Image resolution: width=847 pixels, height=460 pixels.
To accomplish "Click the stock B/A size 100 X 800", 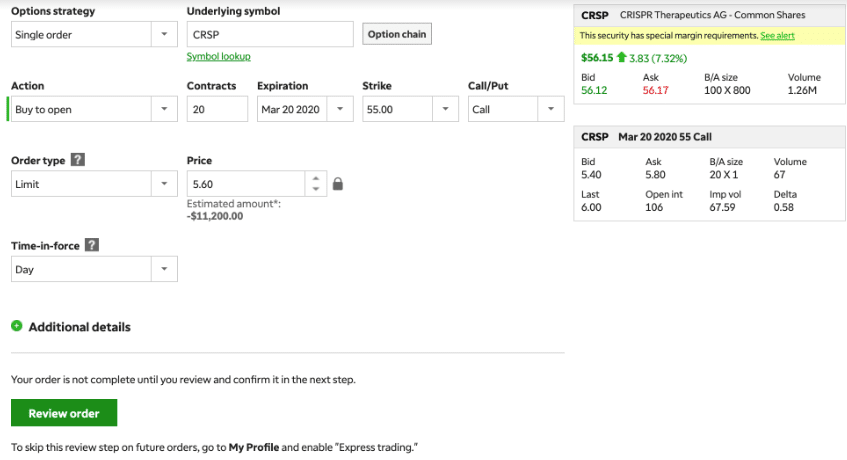I will pos(727,90).
